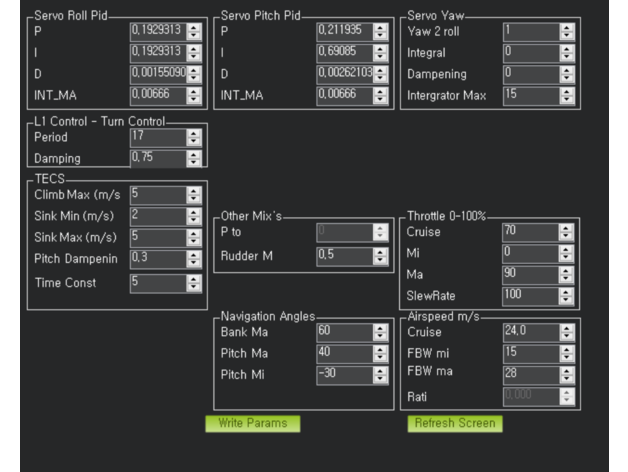Click the Rudder Mix stepper arrows
Viewport: 628px width, 472px height.
(380, 255)
